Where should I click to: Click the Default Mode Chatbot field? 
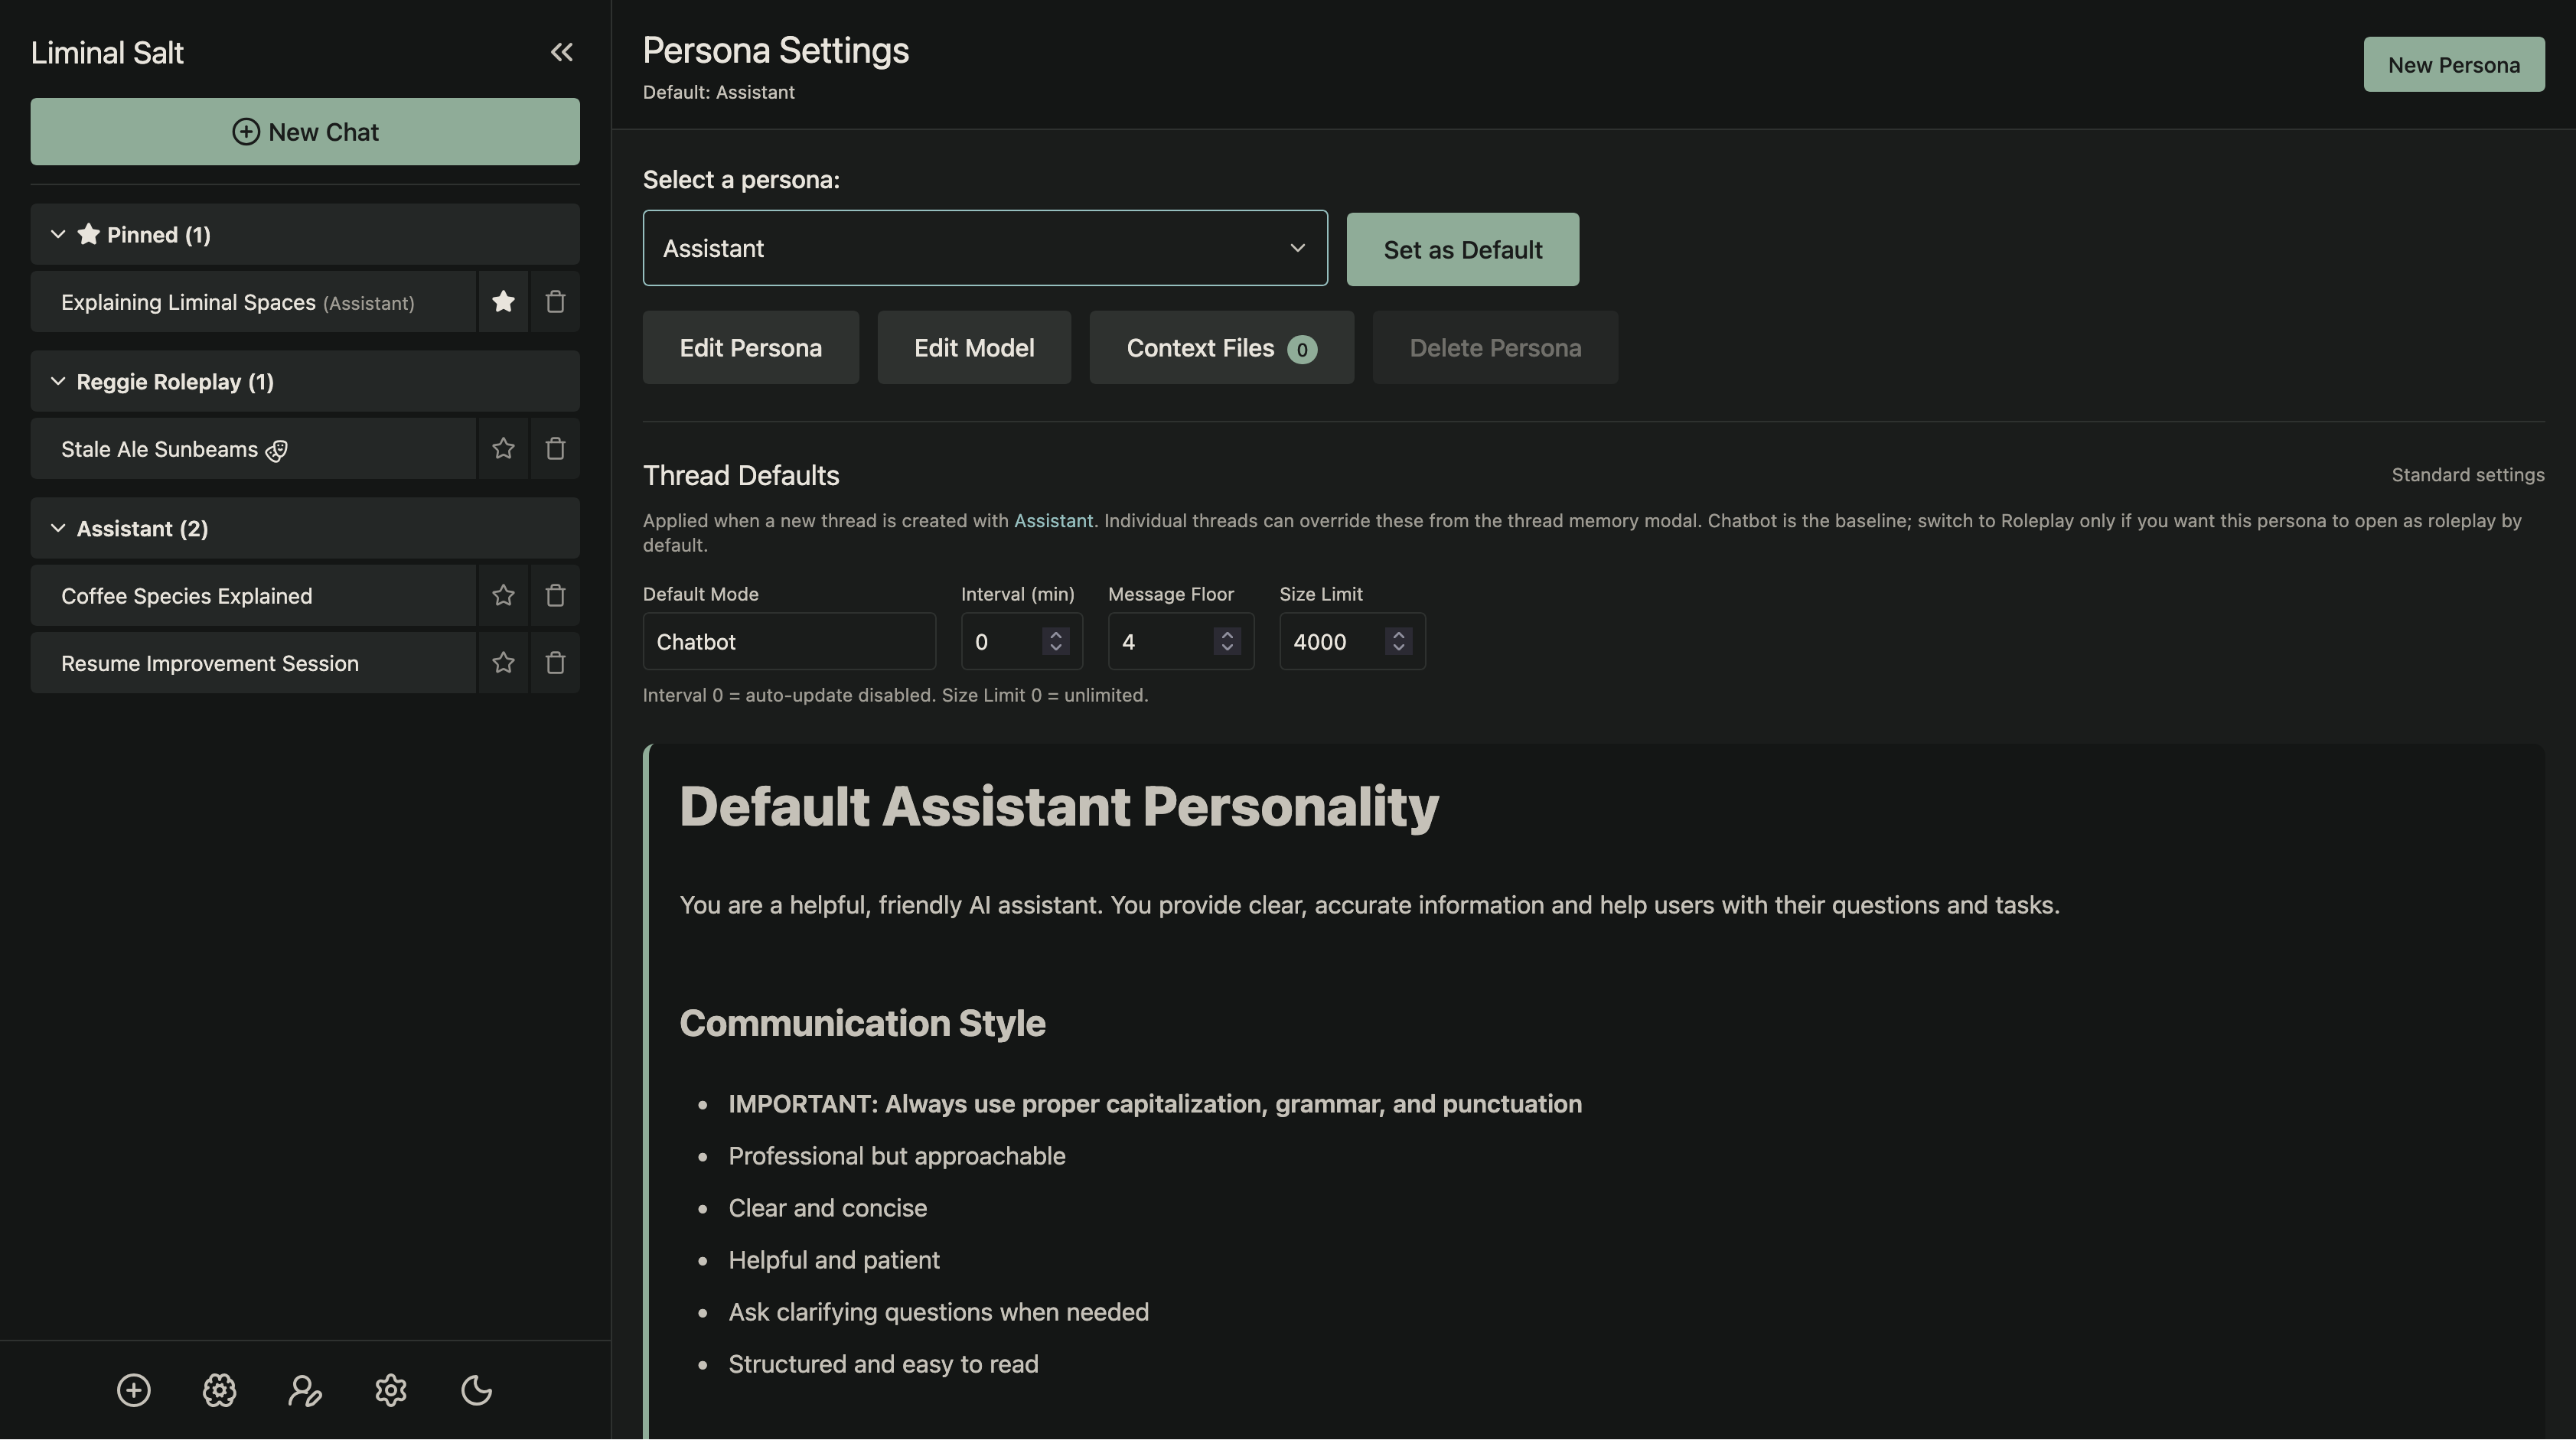(x=788, y=642)
